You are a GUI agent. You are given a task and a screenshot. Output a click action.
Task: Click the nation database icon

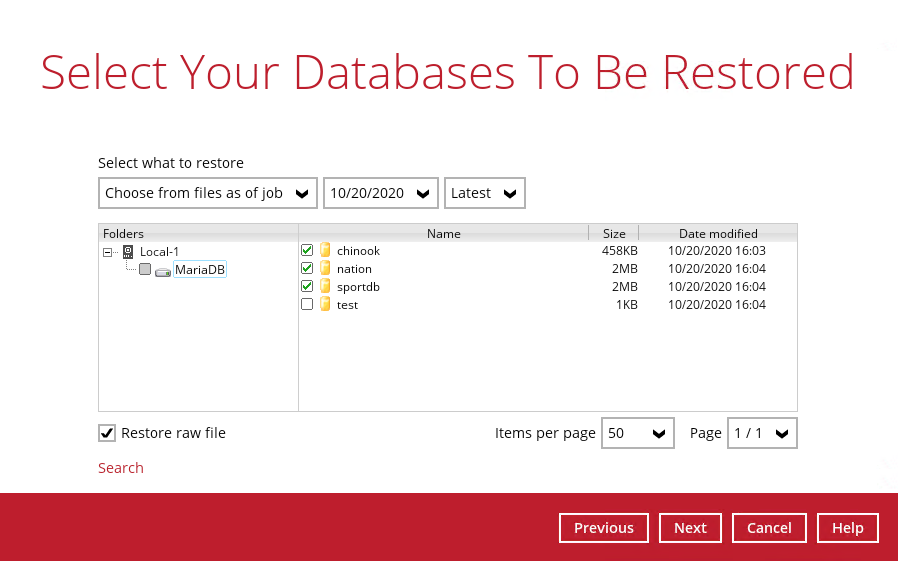(x=325, y=269)
